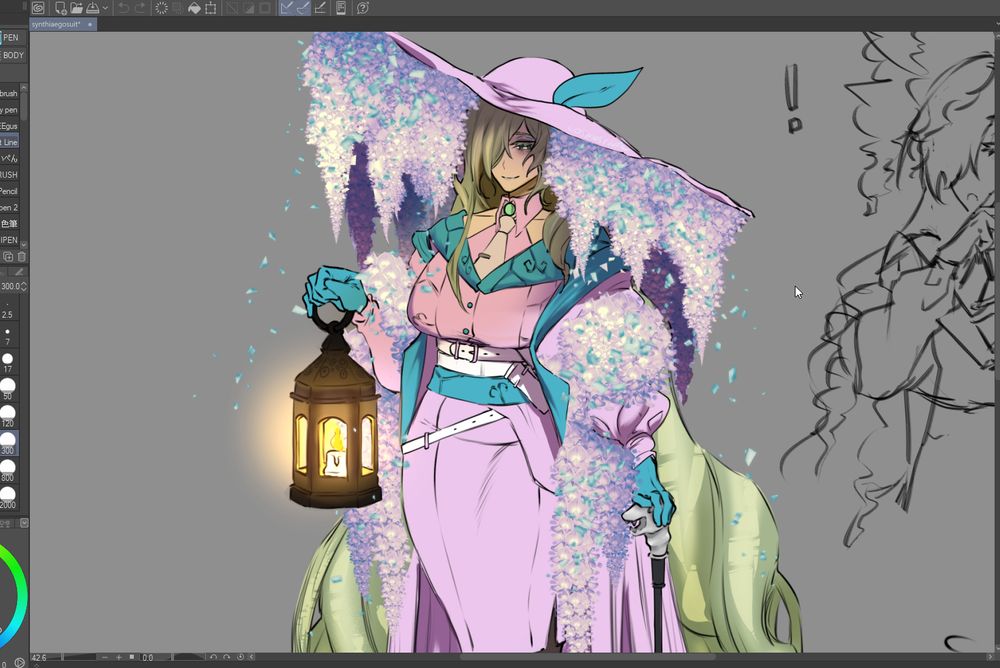Pick the 'Egus' sub tool

coord(9,126)
